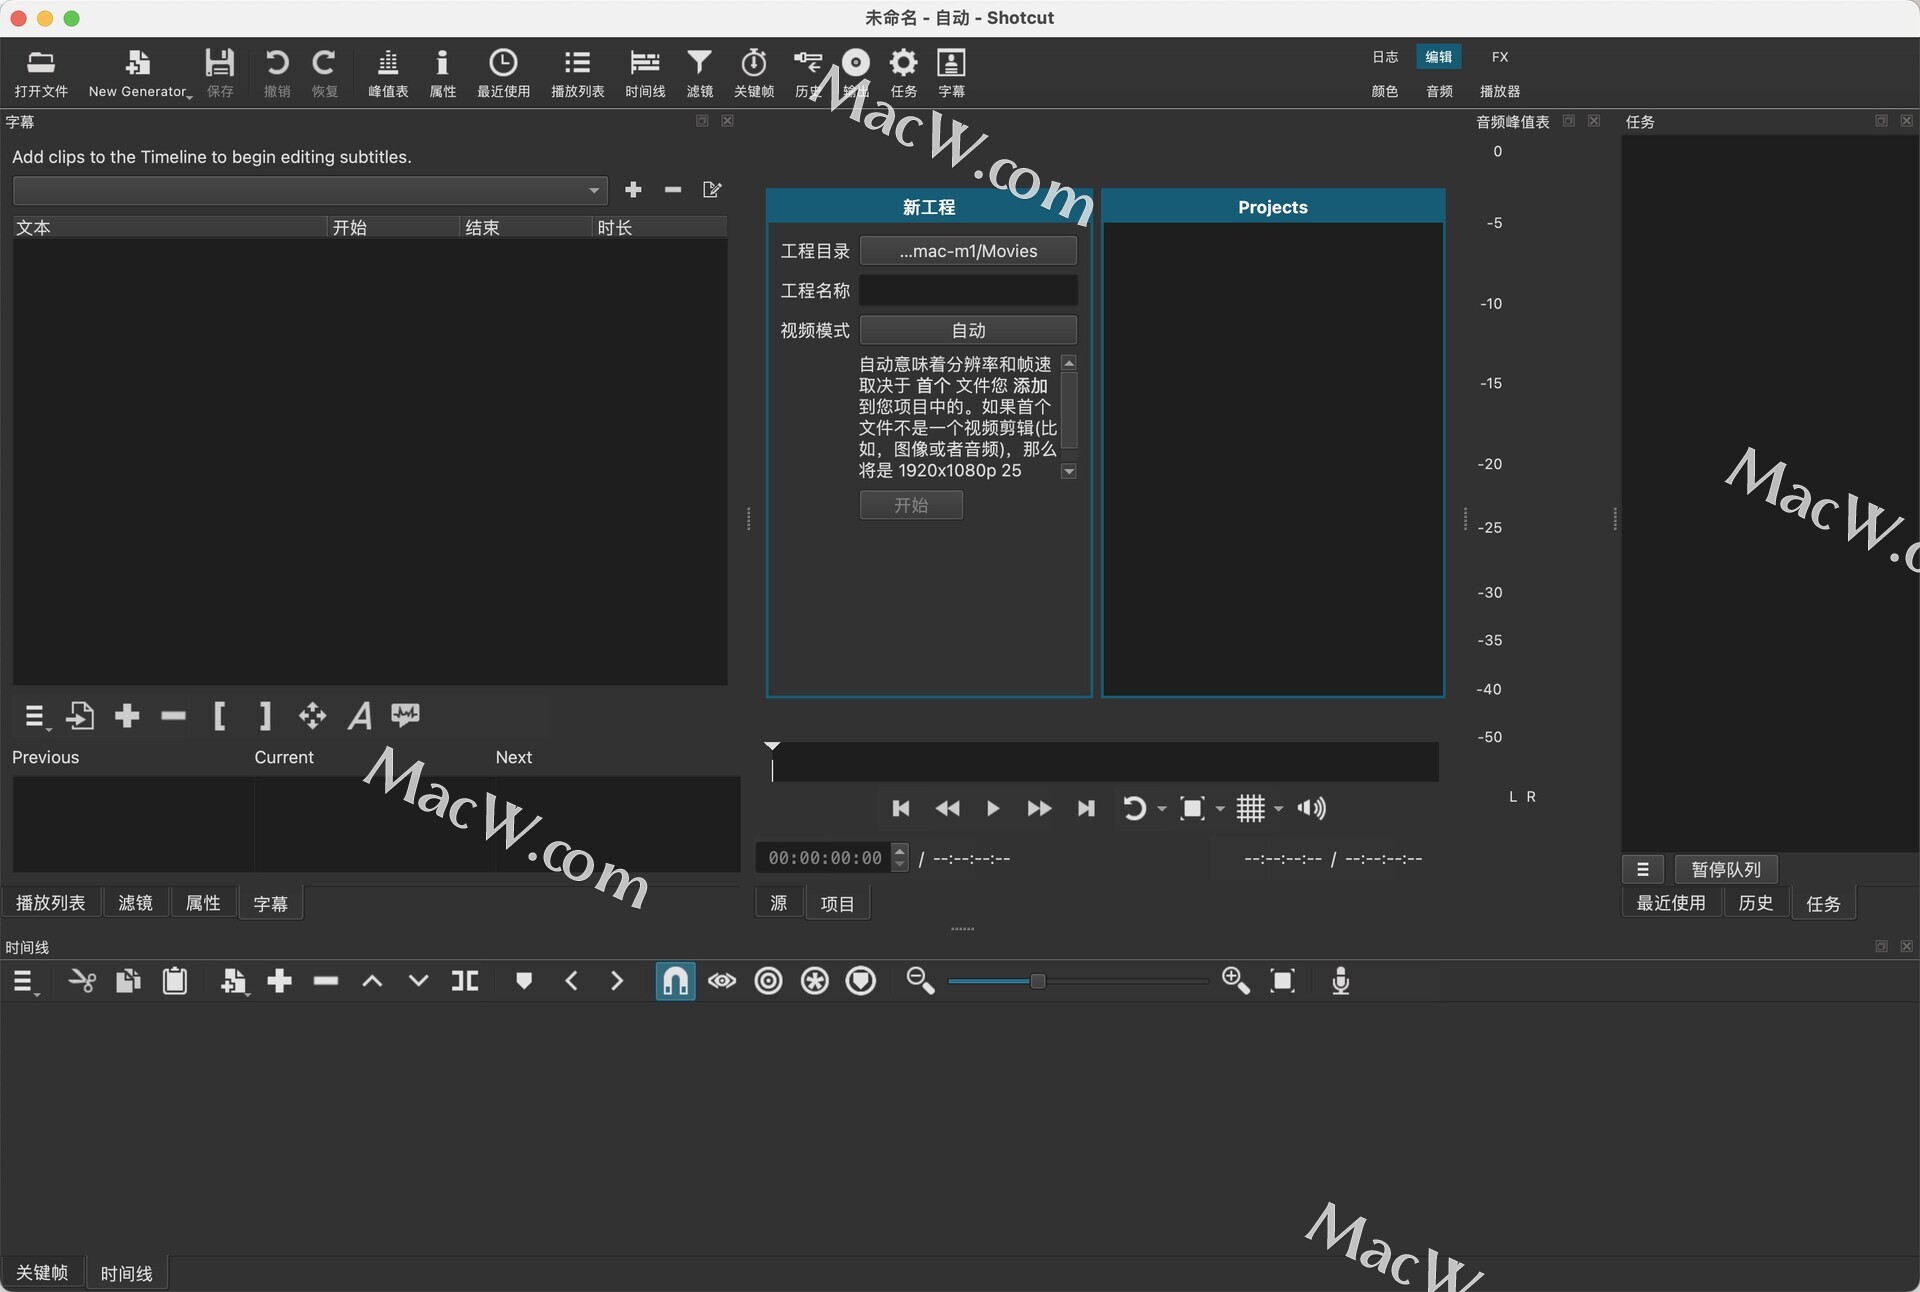
Task: Split at playhead in timeline toolbar
Action: (465, 981)
